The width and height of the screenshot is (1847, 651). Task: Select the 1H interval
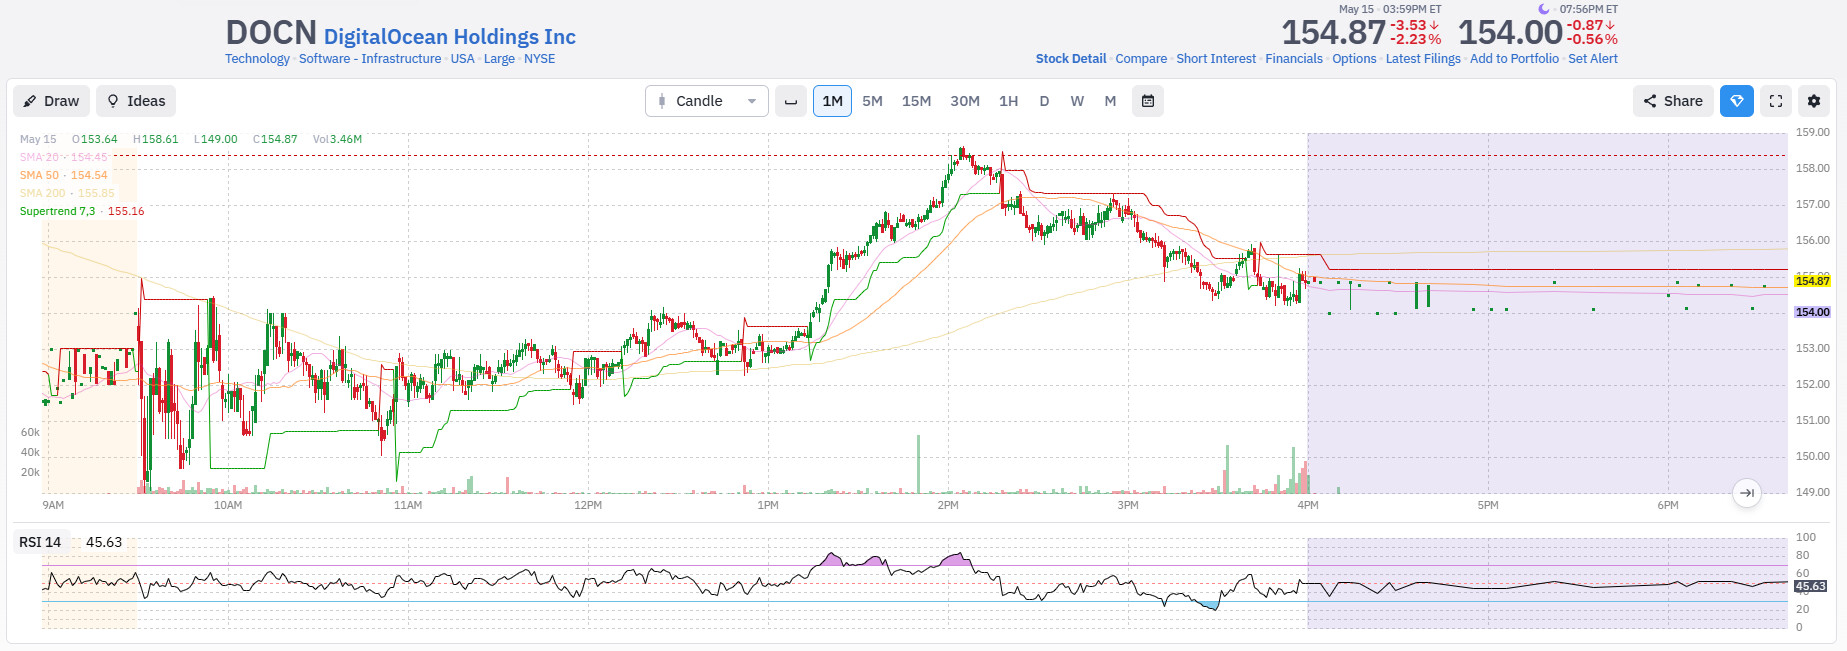(x=1009, y=101)
